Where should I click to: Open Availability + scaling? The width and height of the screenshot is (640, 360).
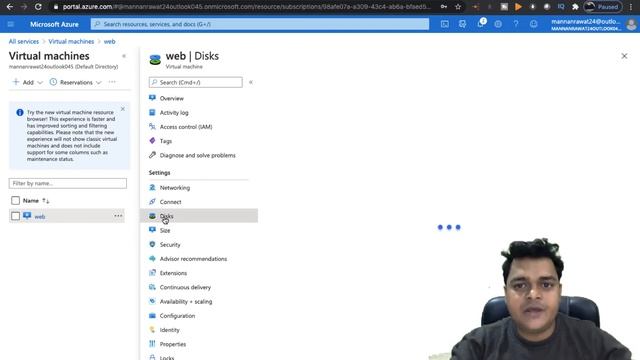click(186, 302)
